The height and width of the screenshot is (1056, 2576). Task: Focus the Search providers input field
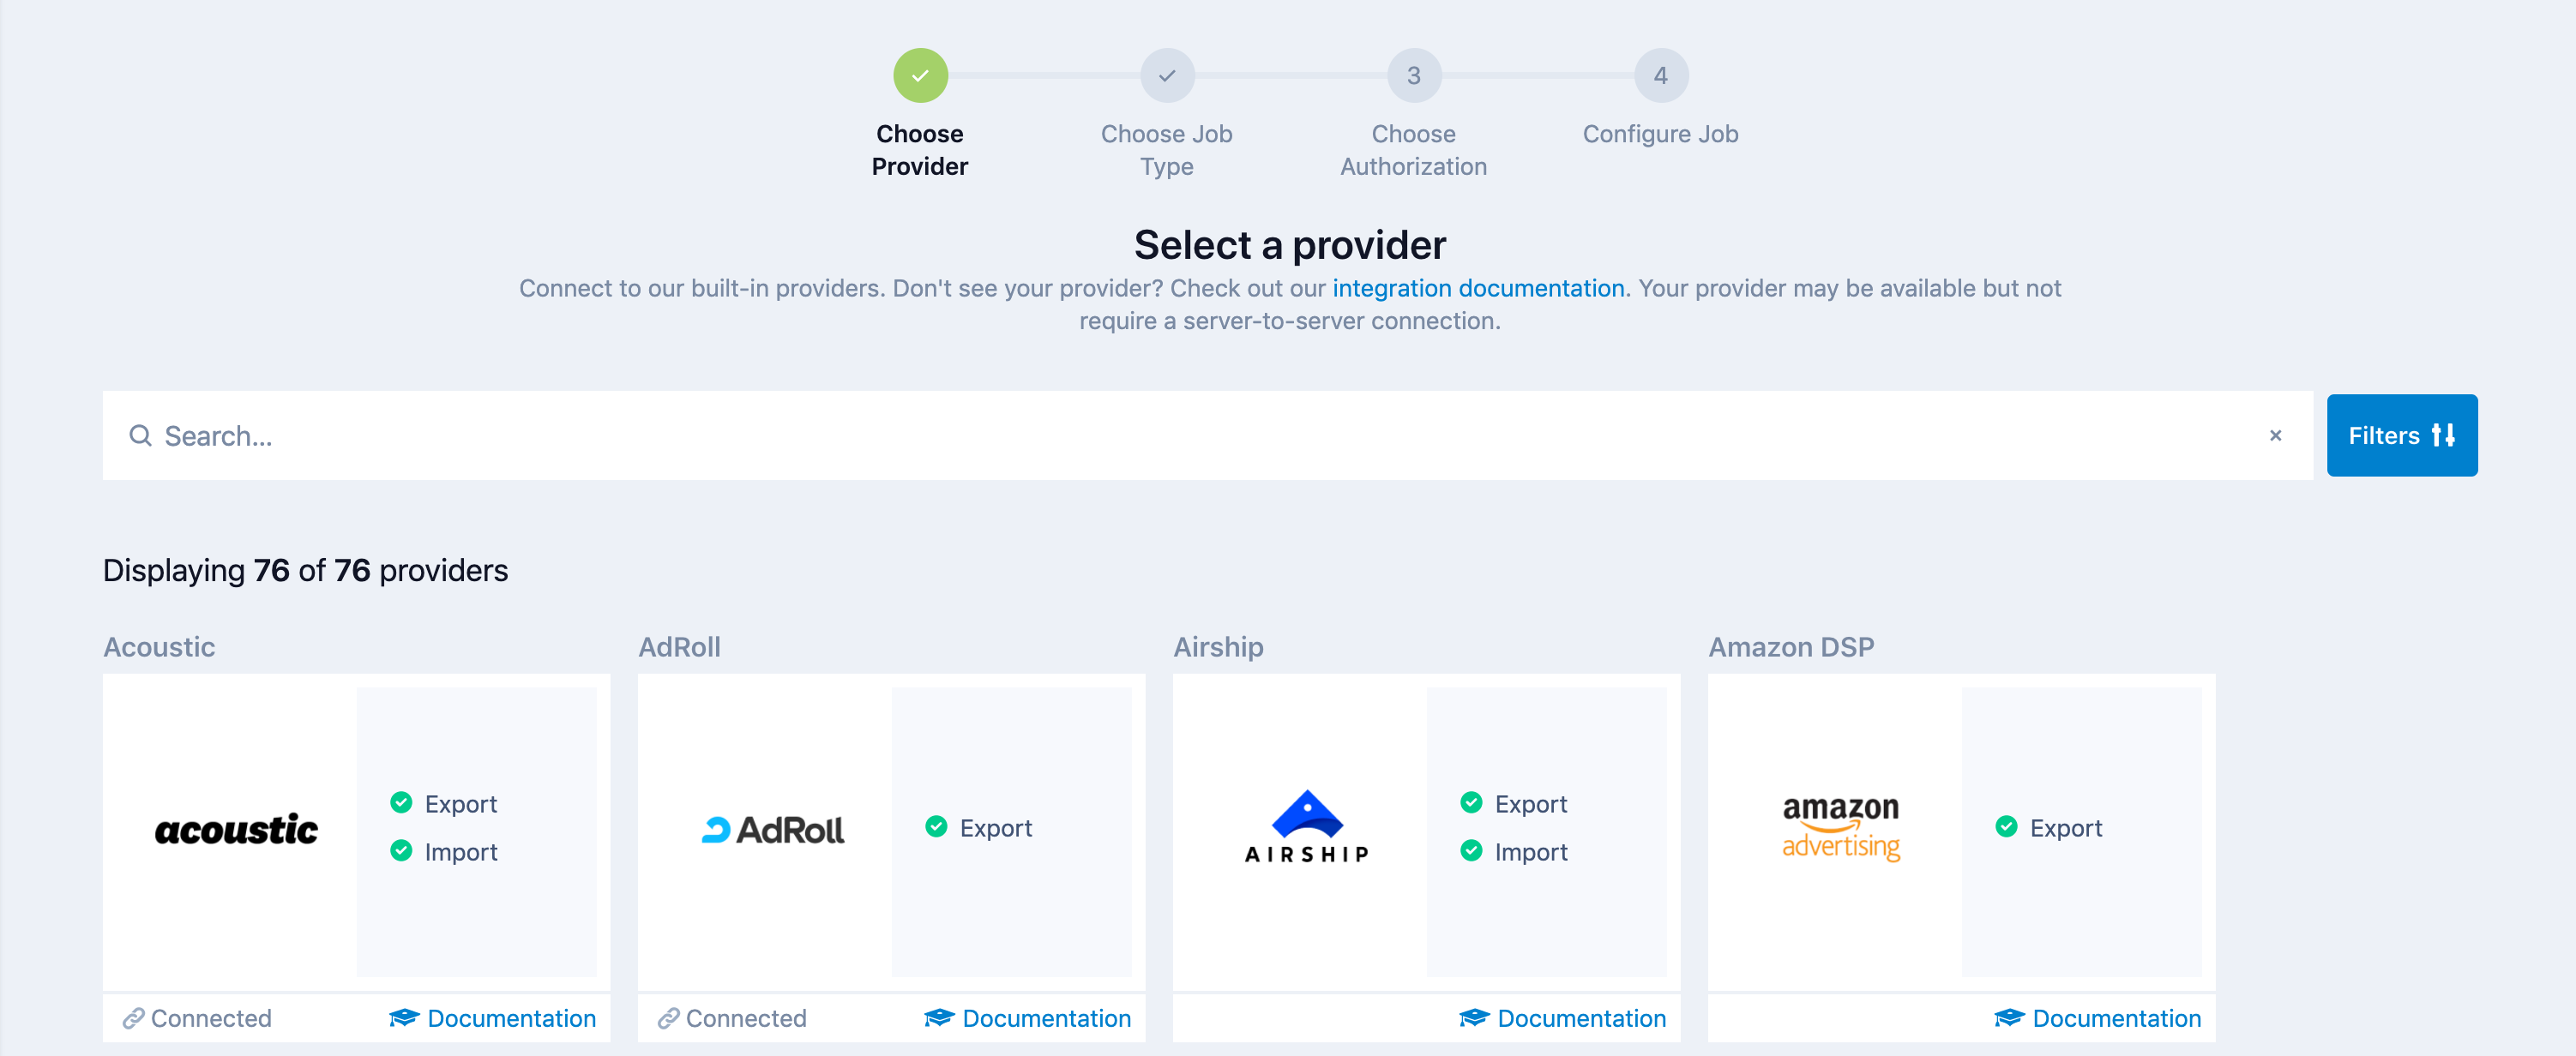coord(1200,436)
